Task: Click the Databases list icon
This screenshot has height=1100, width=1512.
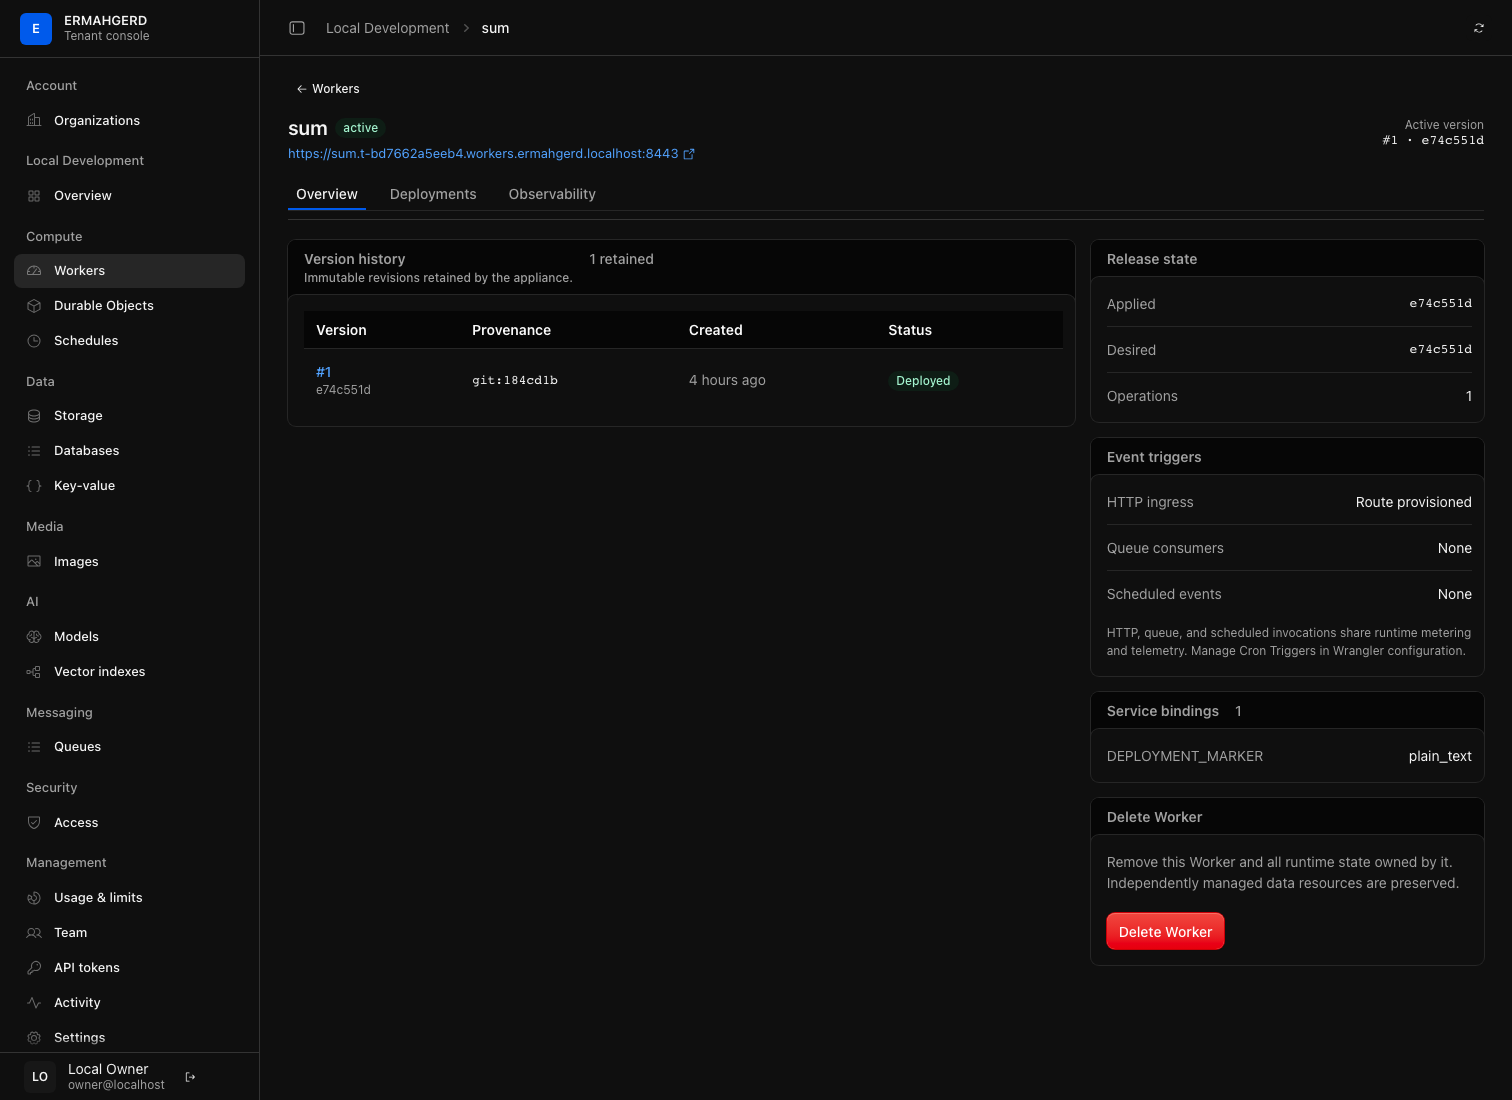Action: point(34,451)
